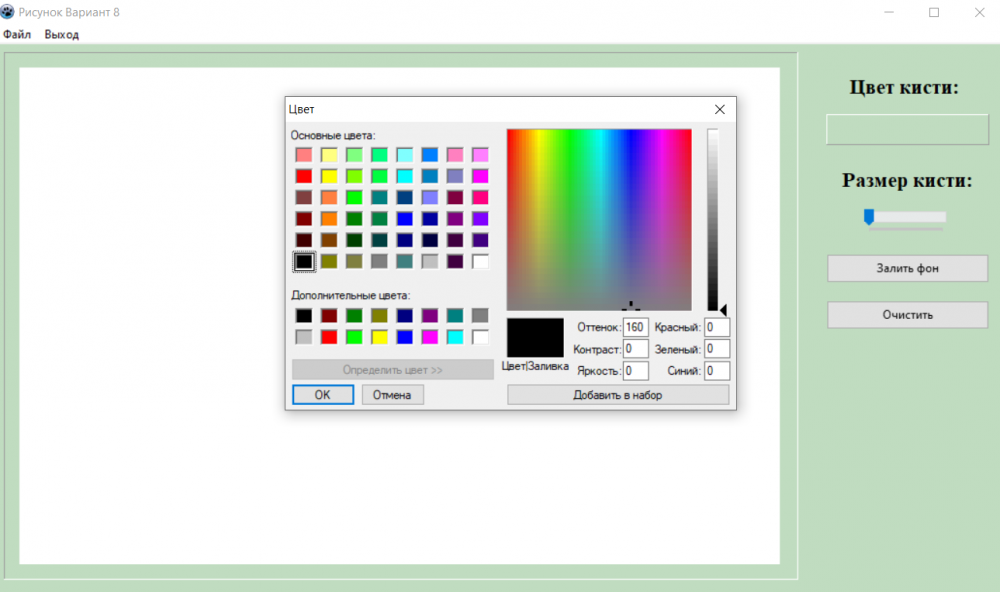
Task: Click the rainbow color spectrum field
Action: (599, 220)
